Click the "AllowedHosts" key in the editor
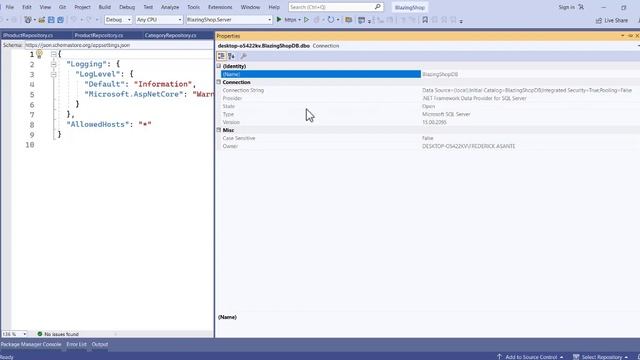The image size is (640, 360). click(x=98, y=124)
